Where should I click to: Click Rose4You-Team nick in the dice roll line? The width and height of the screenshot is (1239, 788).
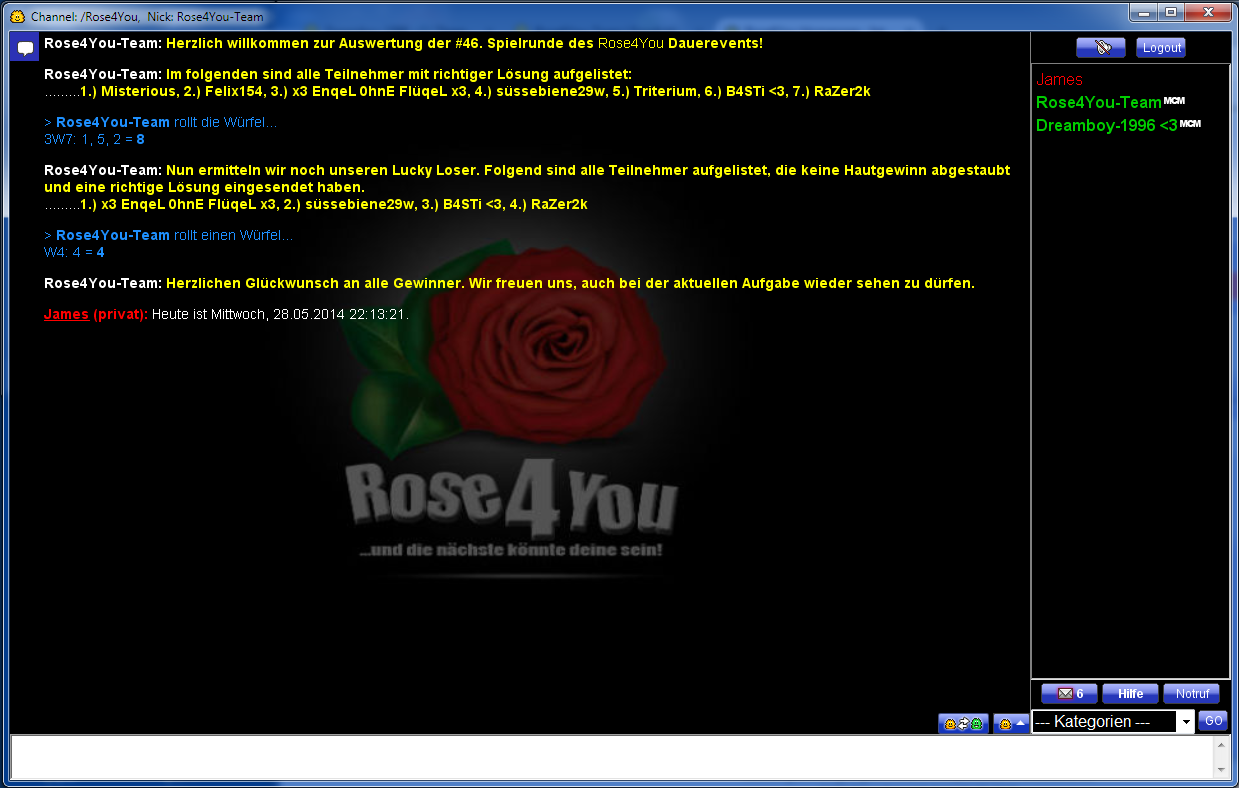[112, 123]
